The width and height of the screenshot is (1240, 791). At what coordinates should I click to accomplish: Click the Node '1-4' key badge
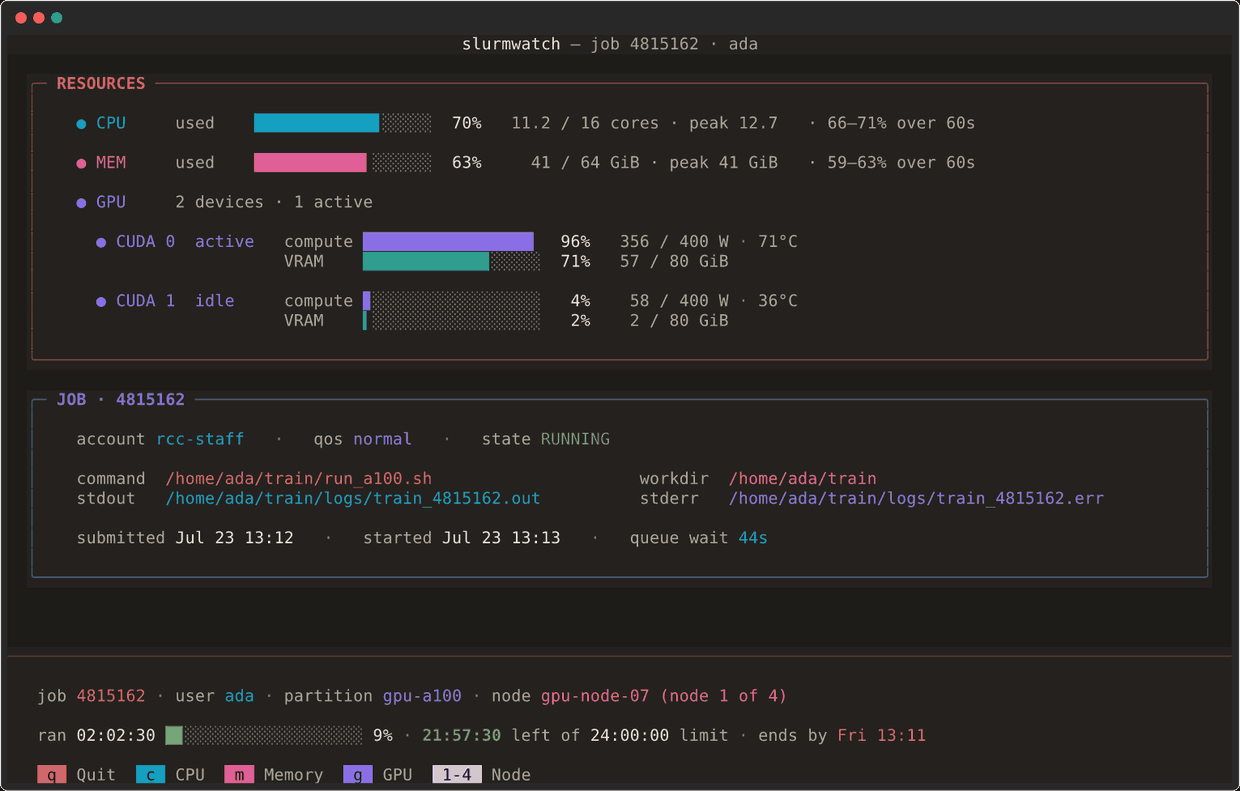point(457,774)
